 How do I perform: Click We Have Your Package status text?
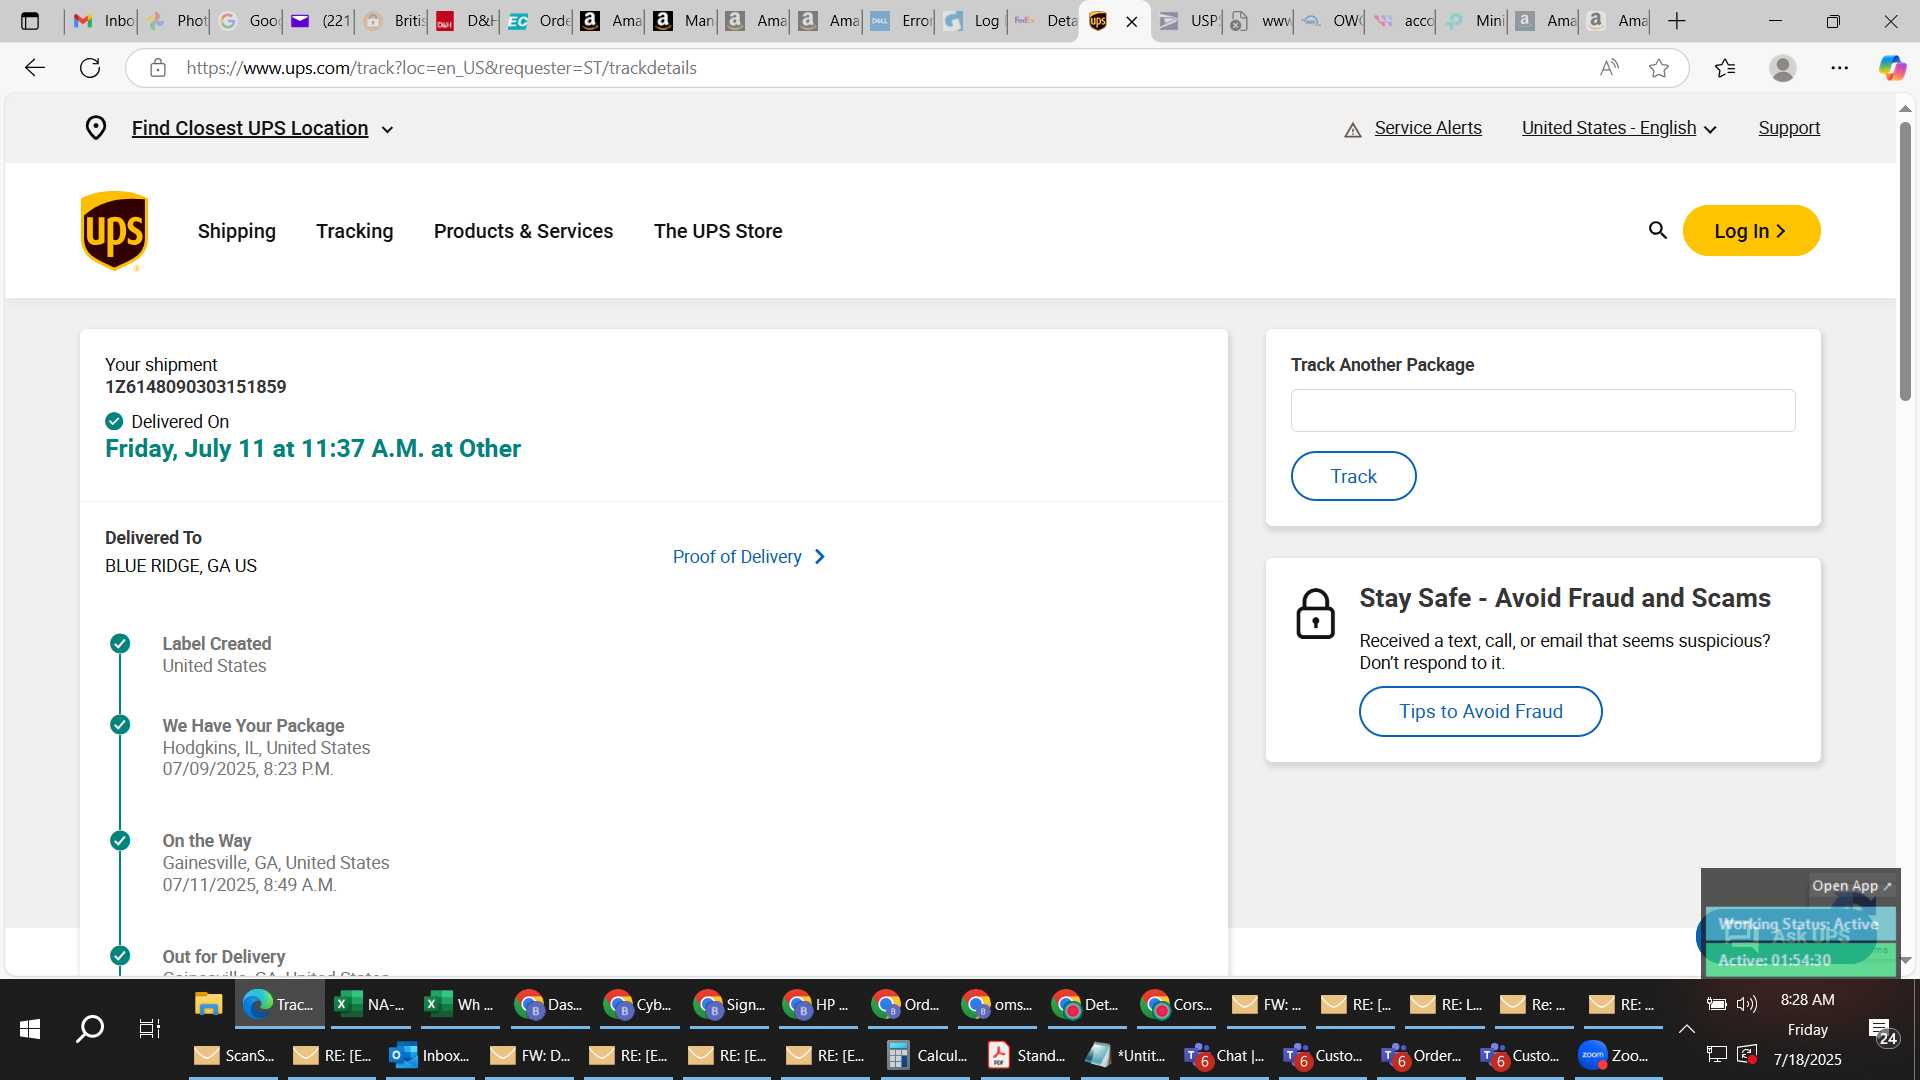pyautogui.click(x=254, y=726)
